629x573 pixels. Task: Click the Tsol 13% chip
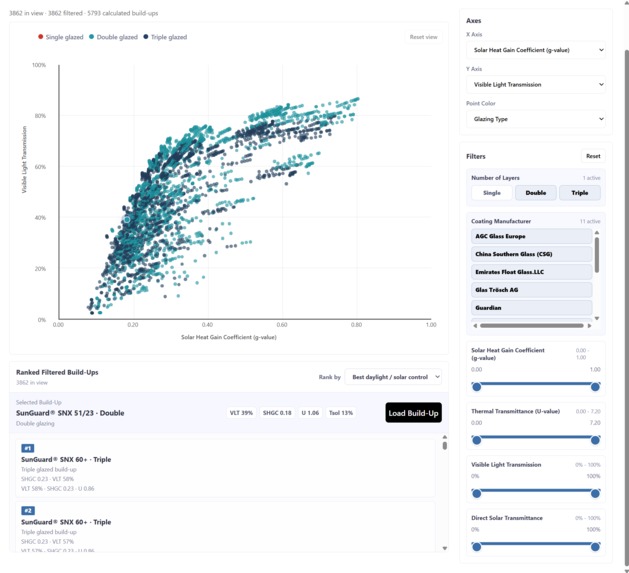tap(341, 413)
